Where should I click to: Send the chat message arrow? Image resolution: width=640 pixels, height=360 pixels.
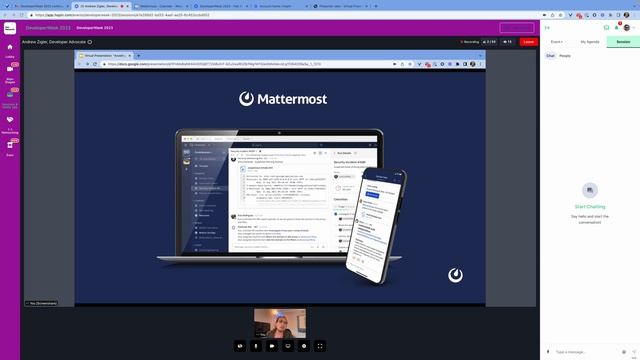pos(634,351)
